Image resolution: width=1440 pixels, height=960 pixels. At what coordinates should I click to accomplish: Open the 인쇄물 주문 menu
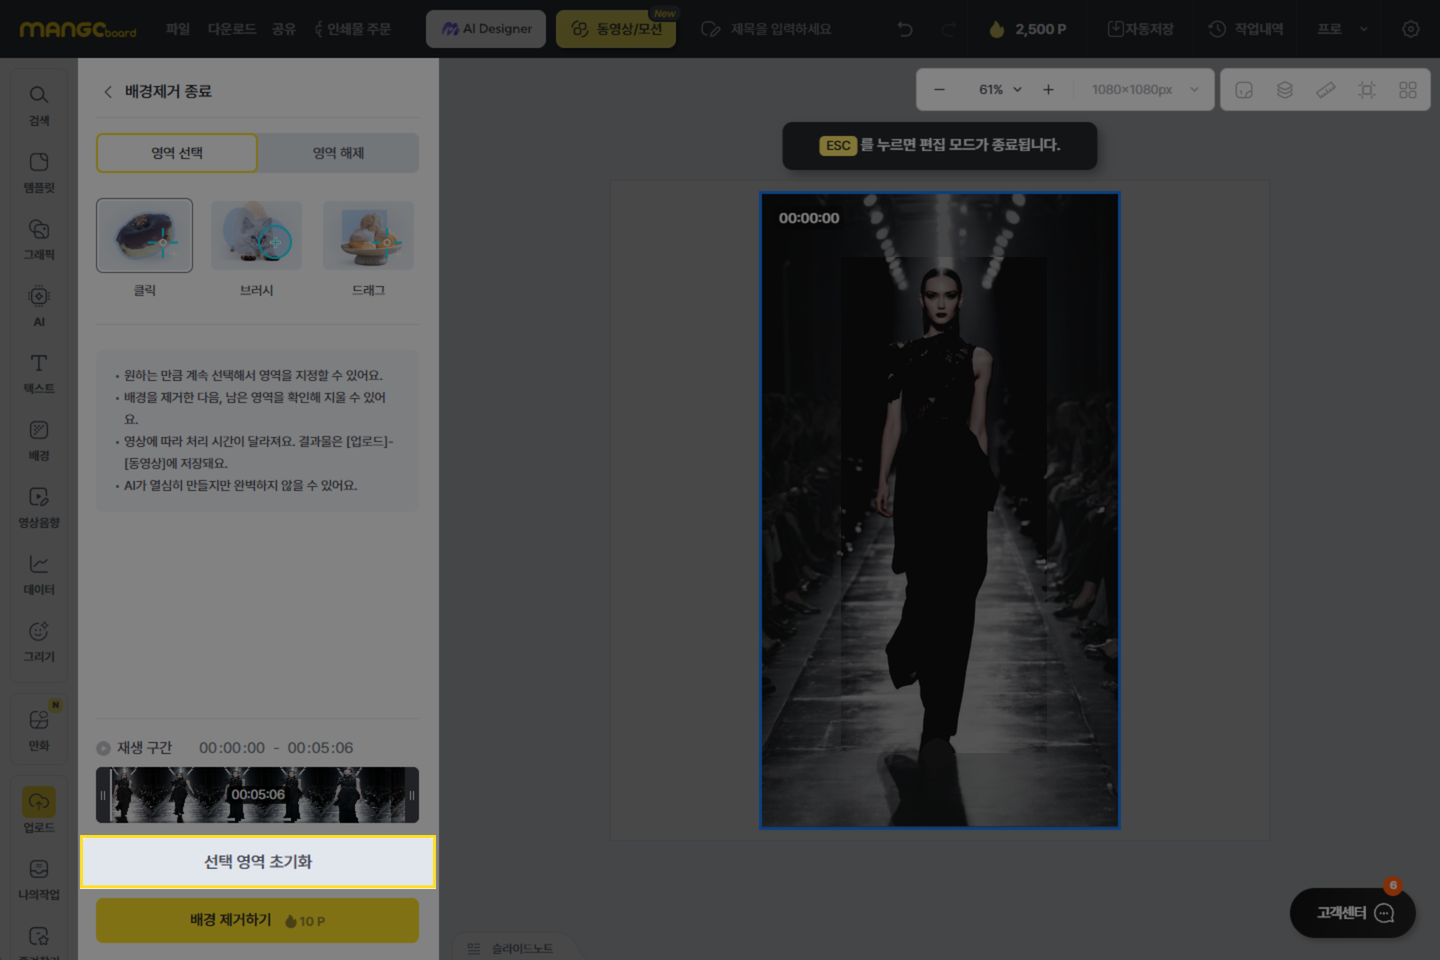(x=352, y=29)
